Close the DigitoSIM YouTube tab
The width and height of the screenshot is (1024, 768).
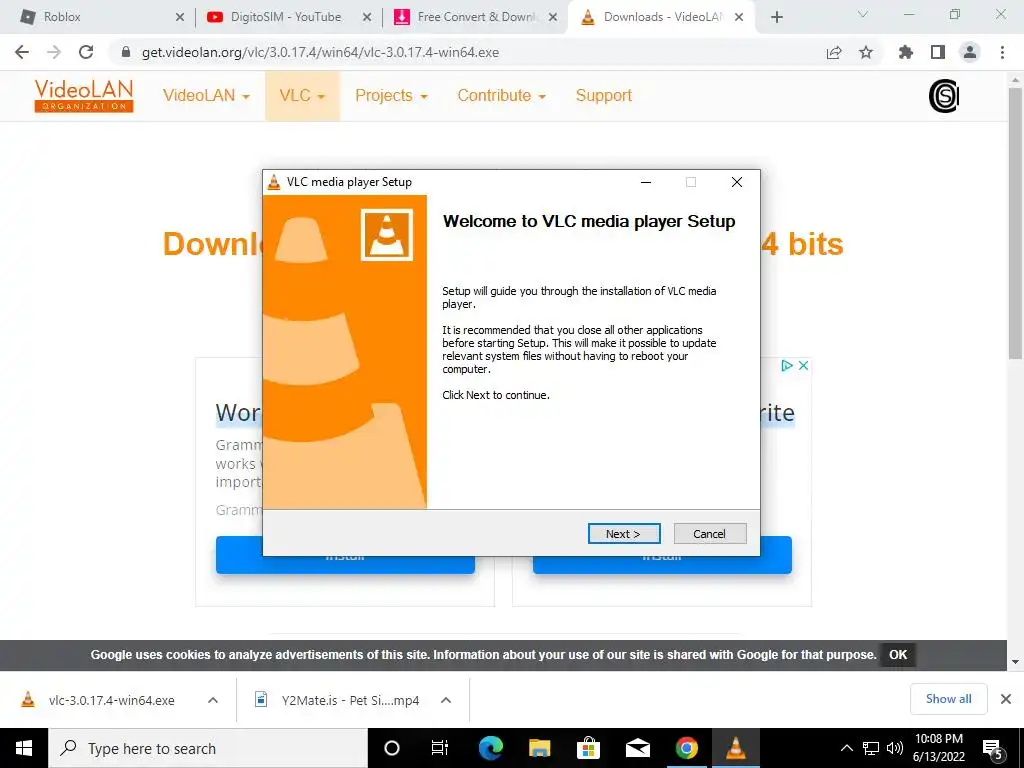pyautogui.click(x=367, y=18)
